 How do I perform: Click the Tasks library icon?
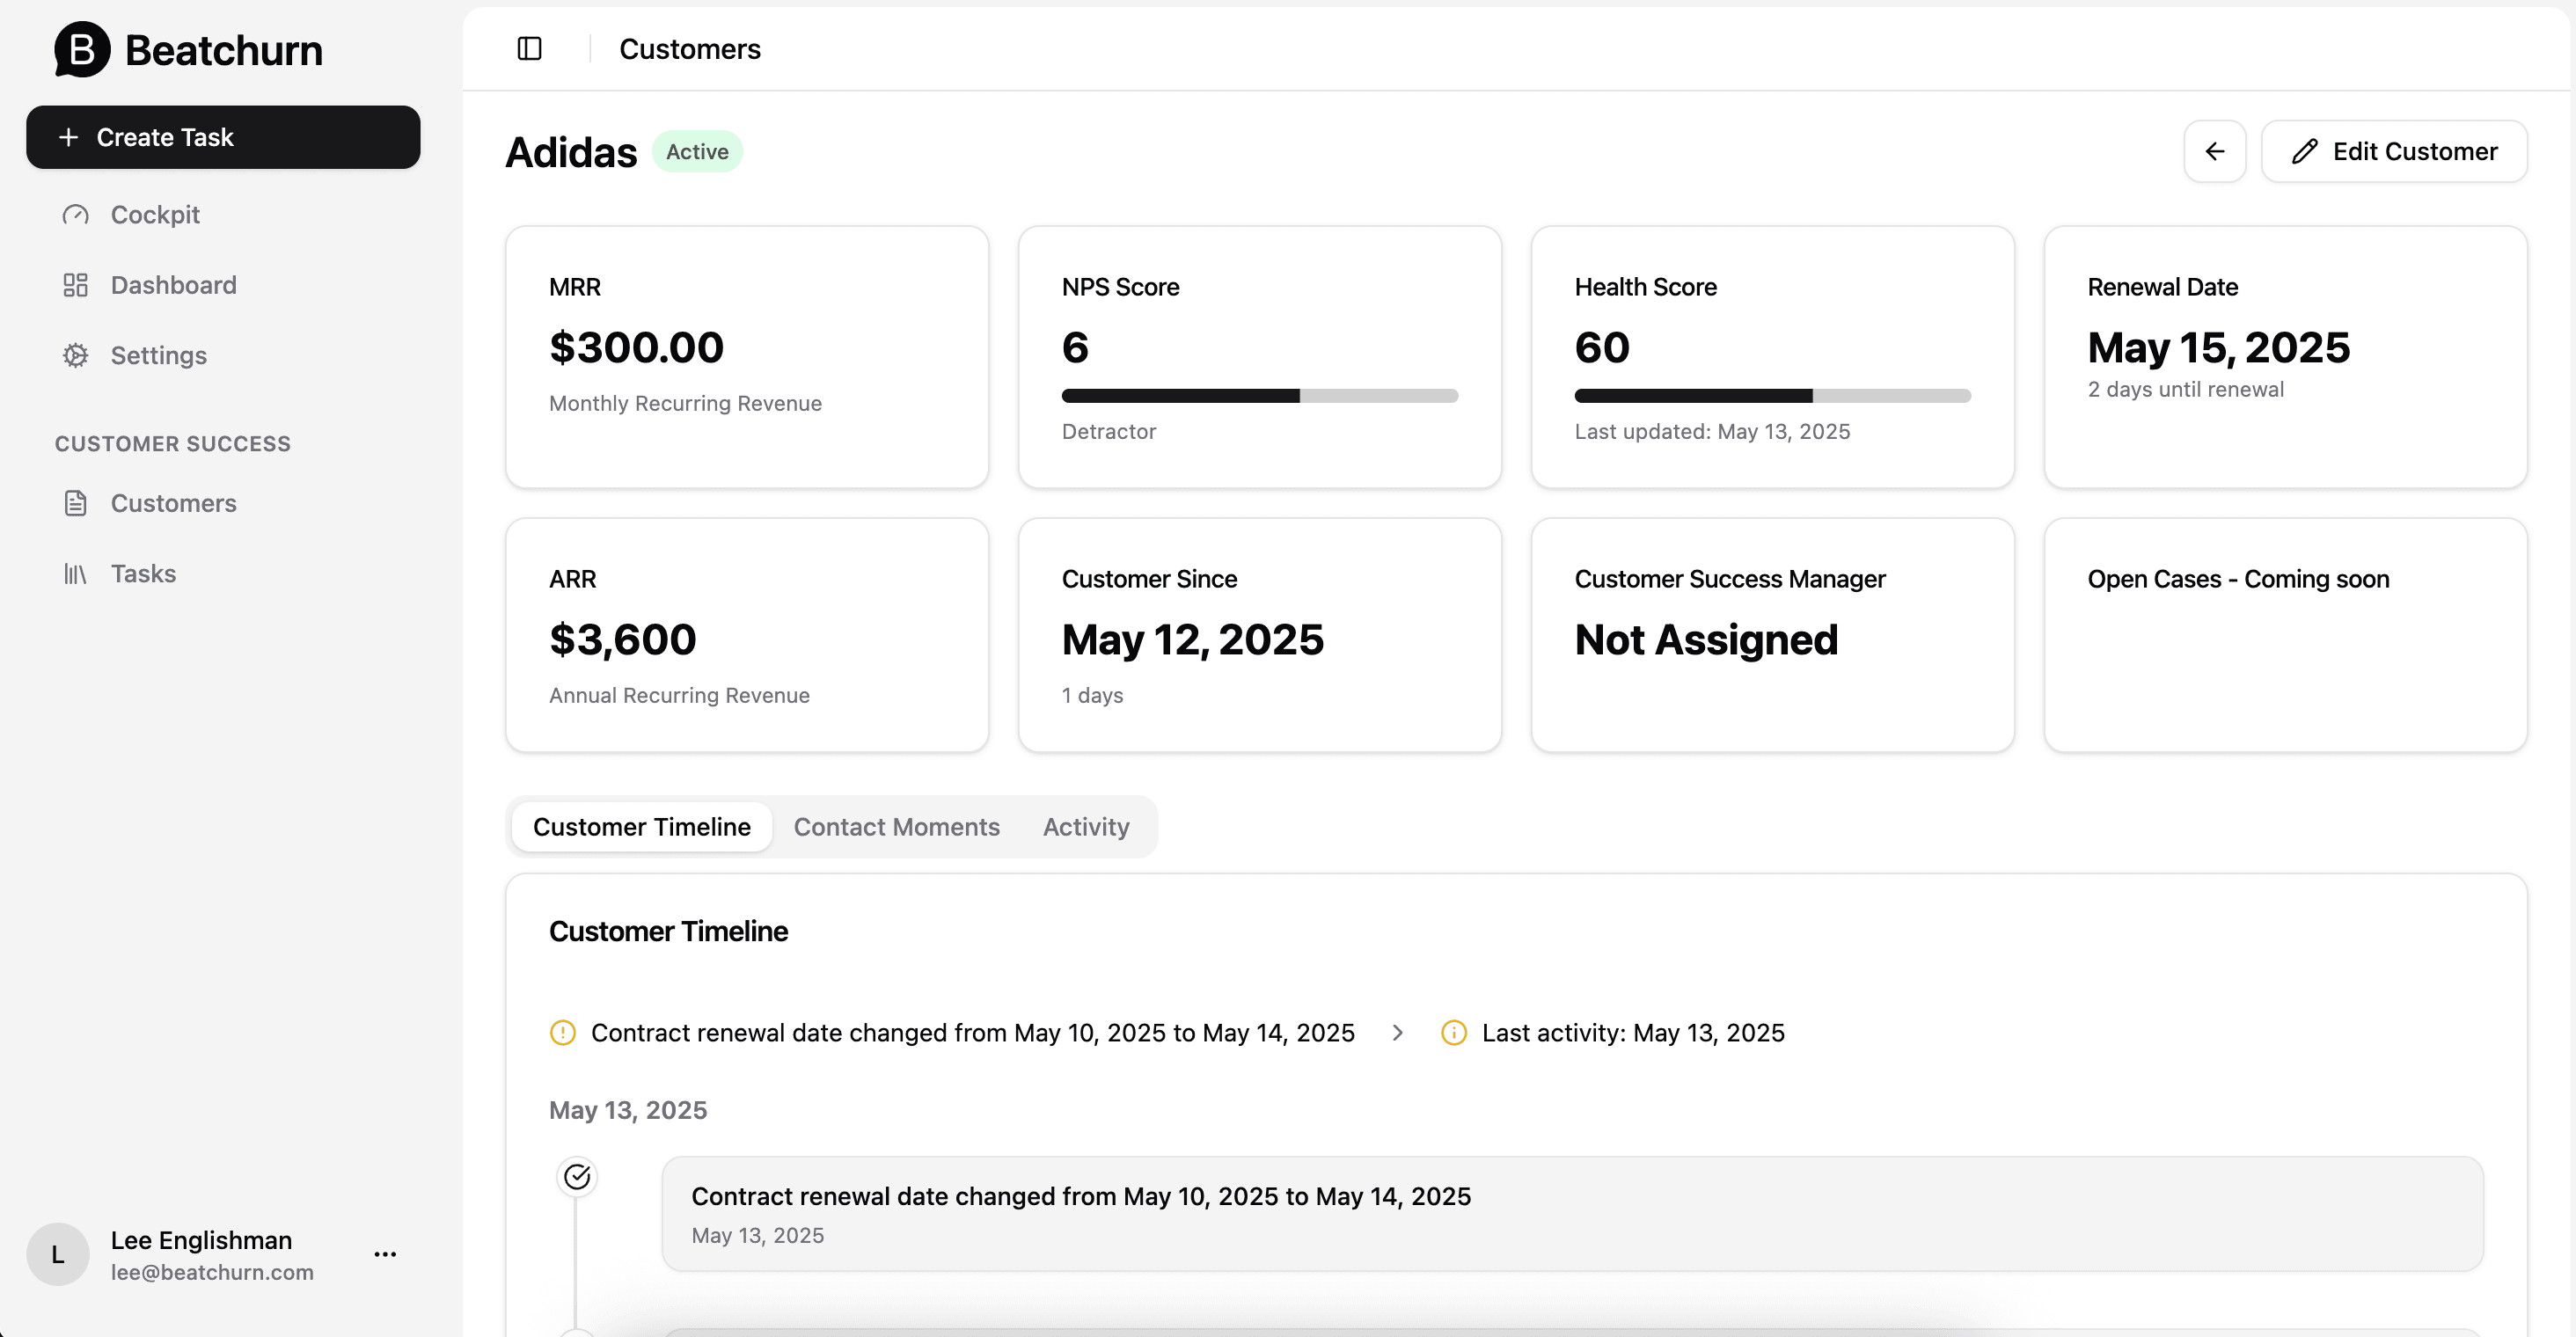tap(76, 573)
